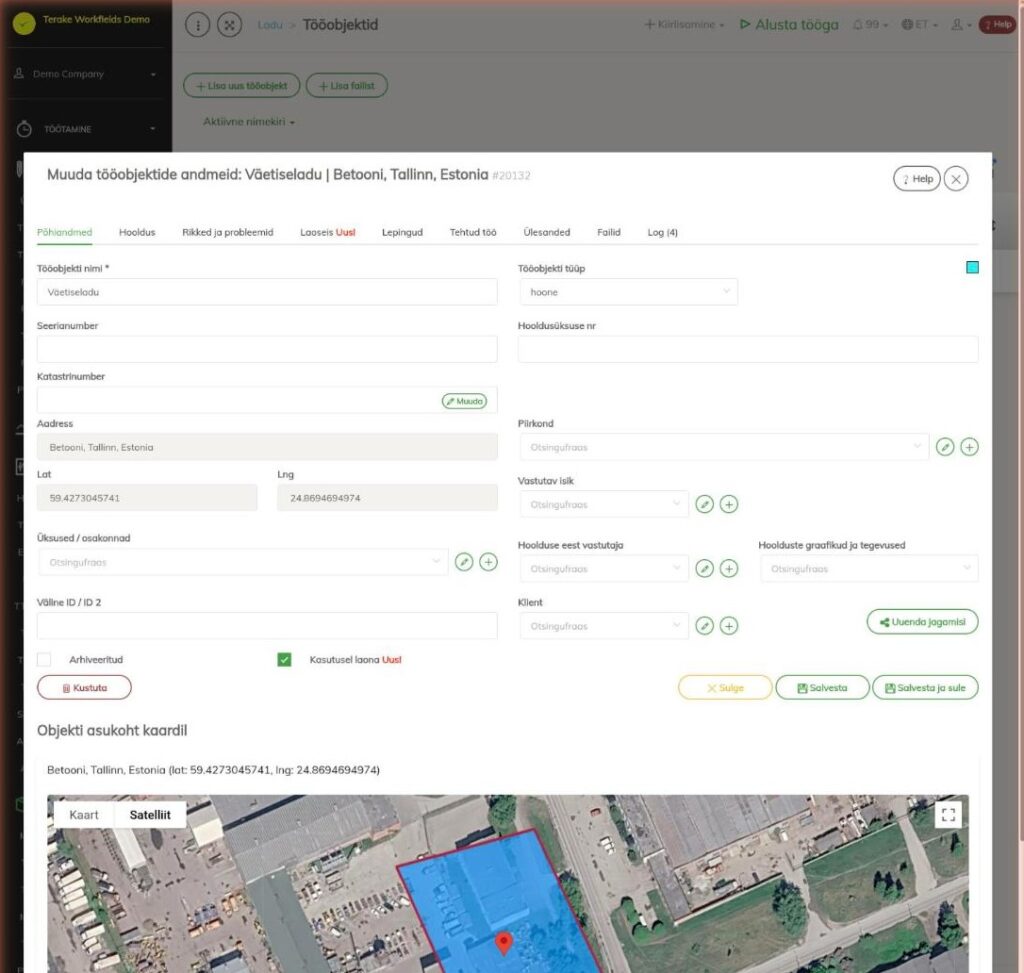Click the Muuda button in the Katastrinumber field

(x=464, y=401)
